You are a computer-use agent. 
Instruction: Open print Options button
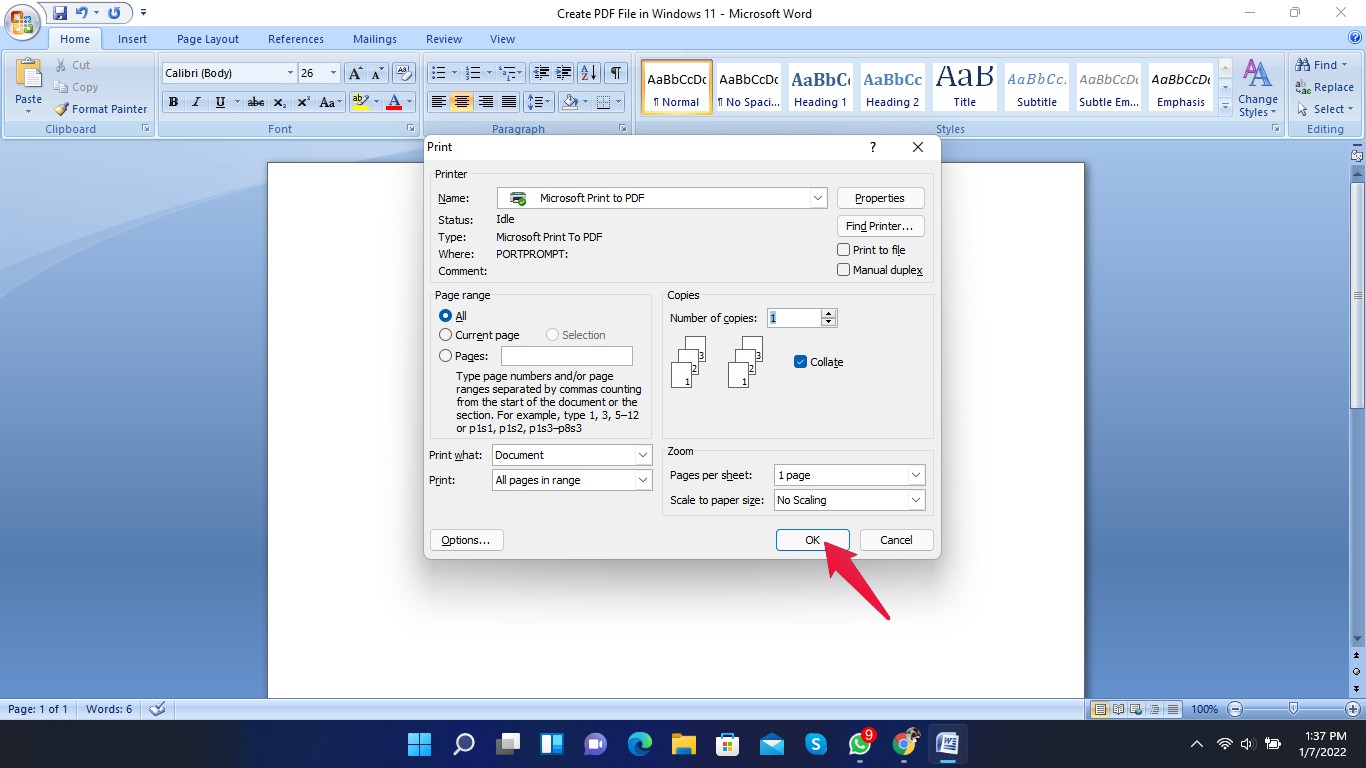point(466,540)
